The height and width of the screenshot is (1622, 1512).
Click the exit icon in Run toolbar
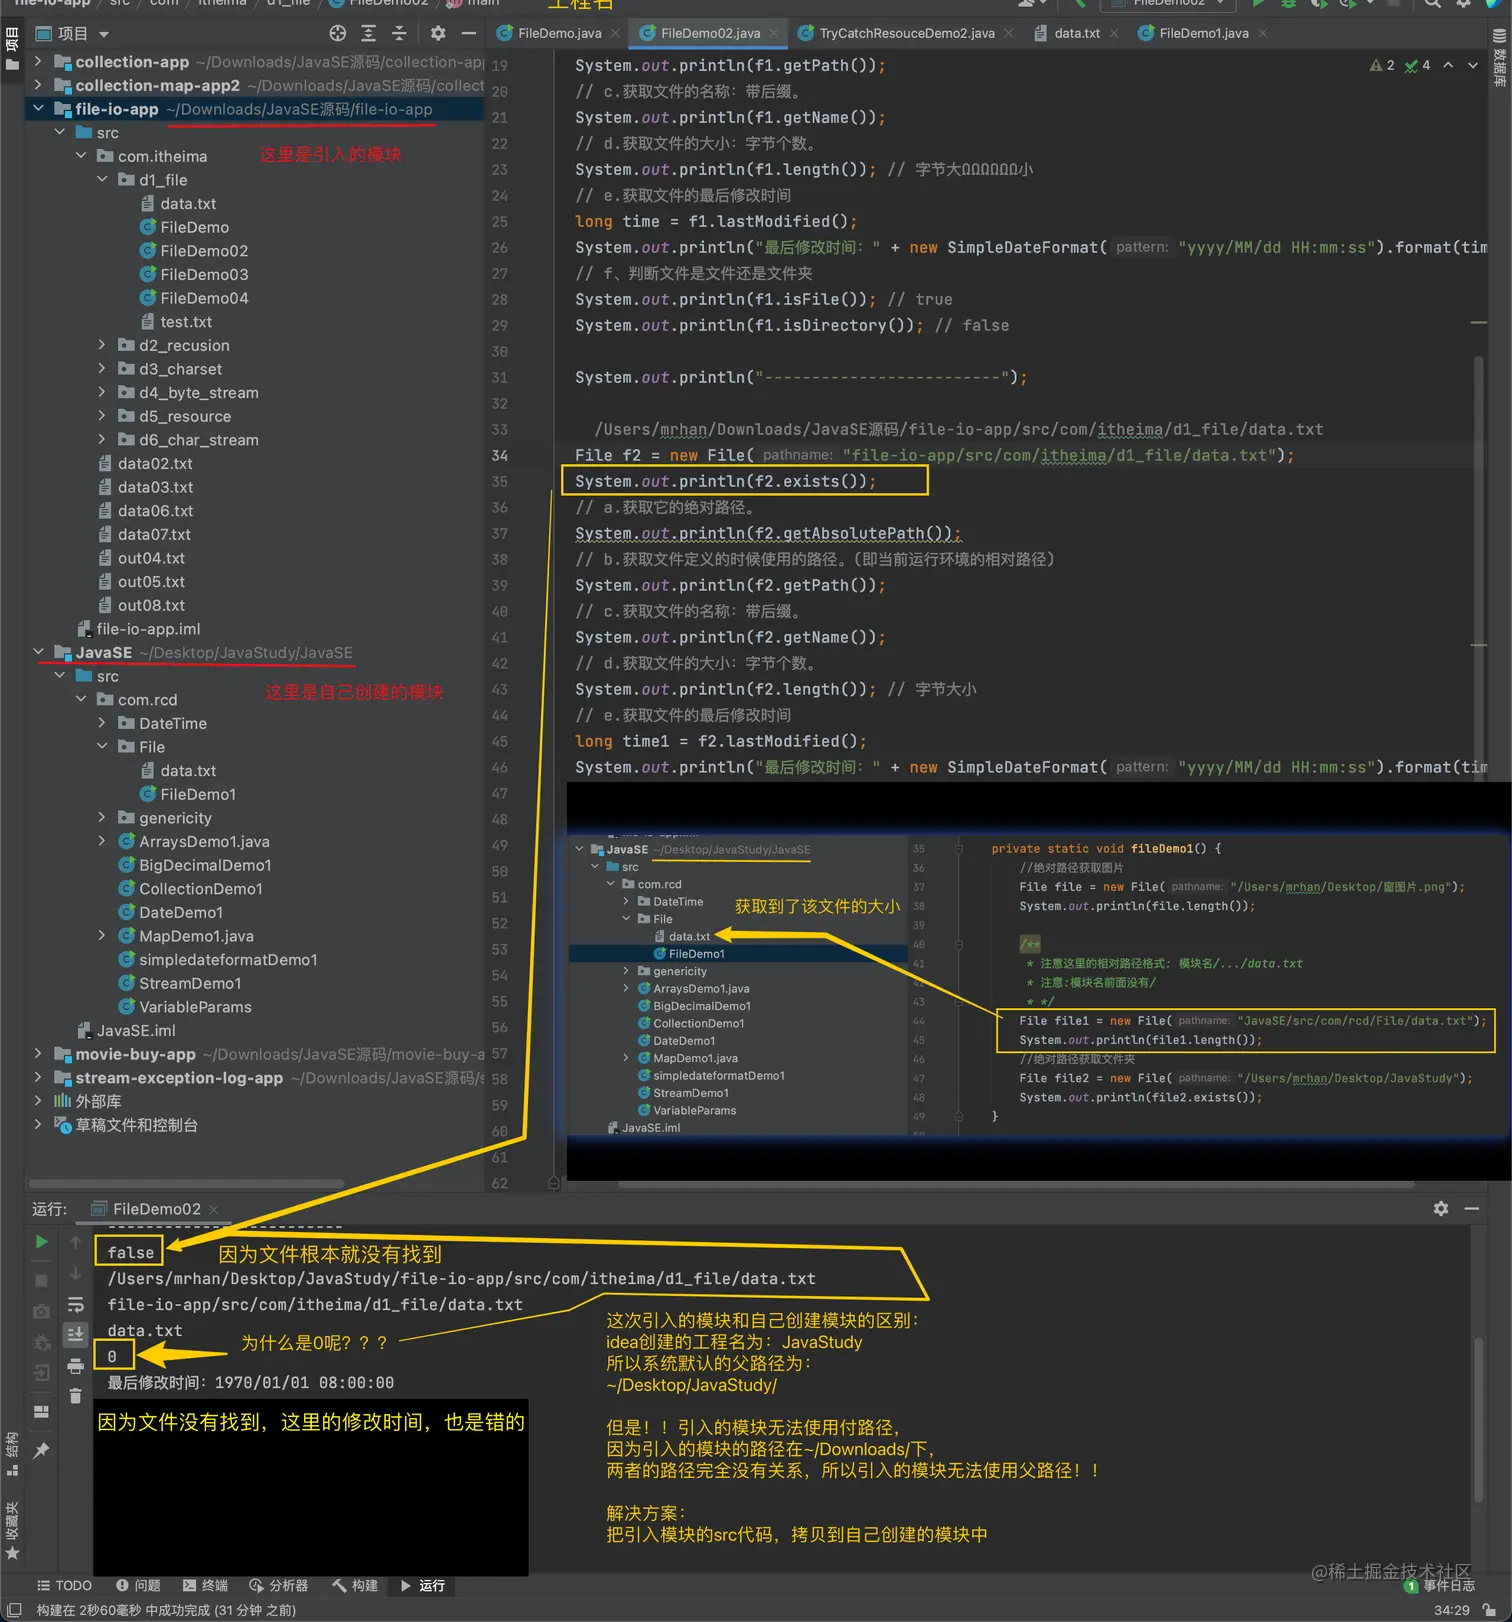(x=41, y=1373)
